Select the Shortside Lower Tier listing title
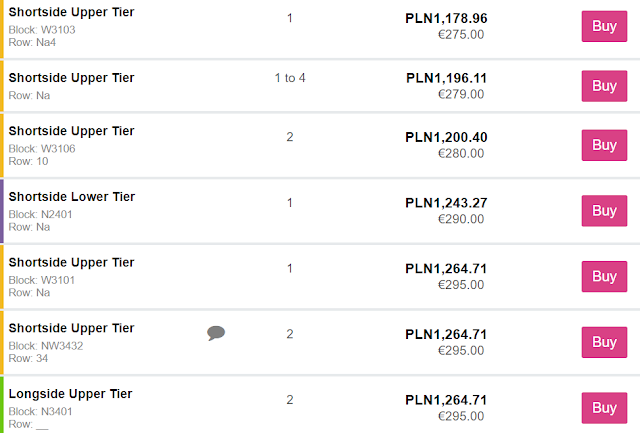This screenshot has width=640, height=433. [x=71, y=197]
